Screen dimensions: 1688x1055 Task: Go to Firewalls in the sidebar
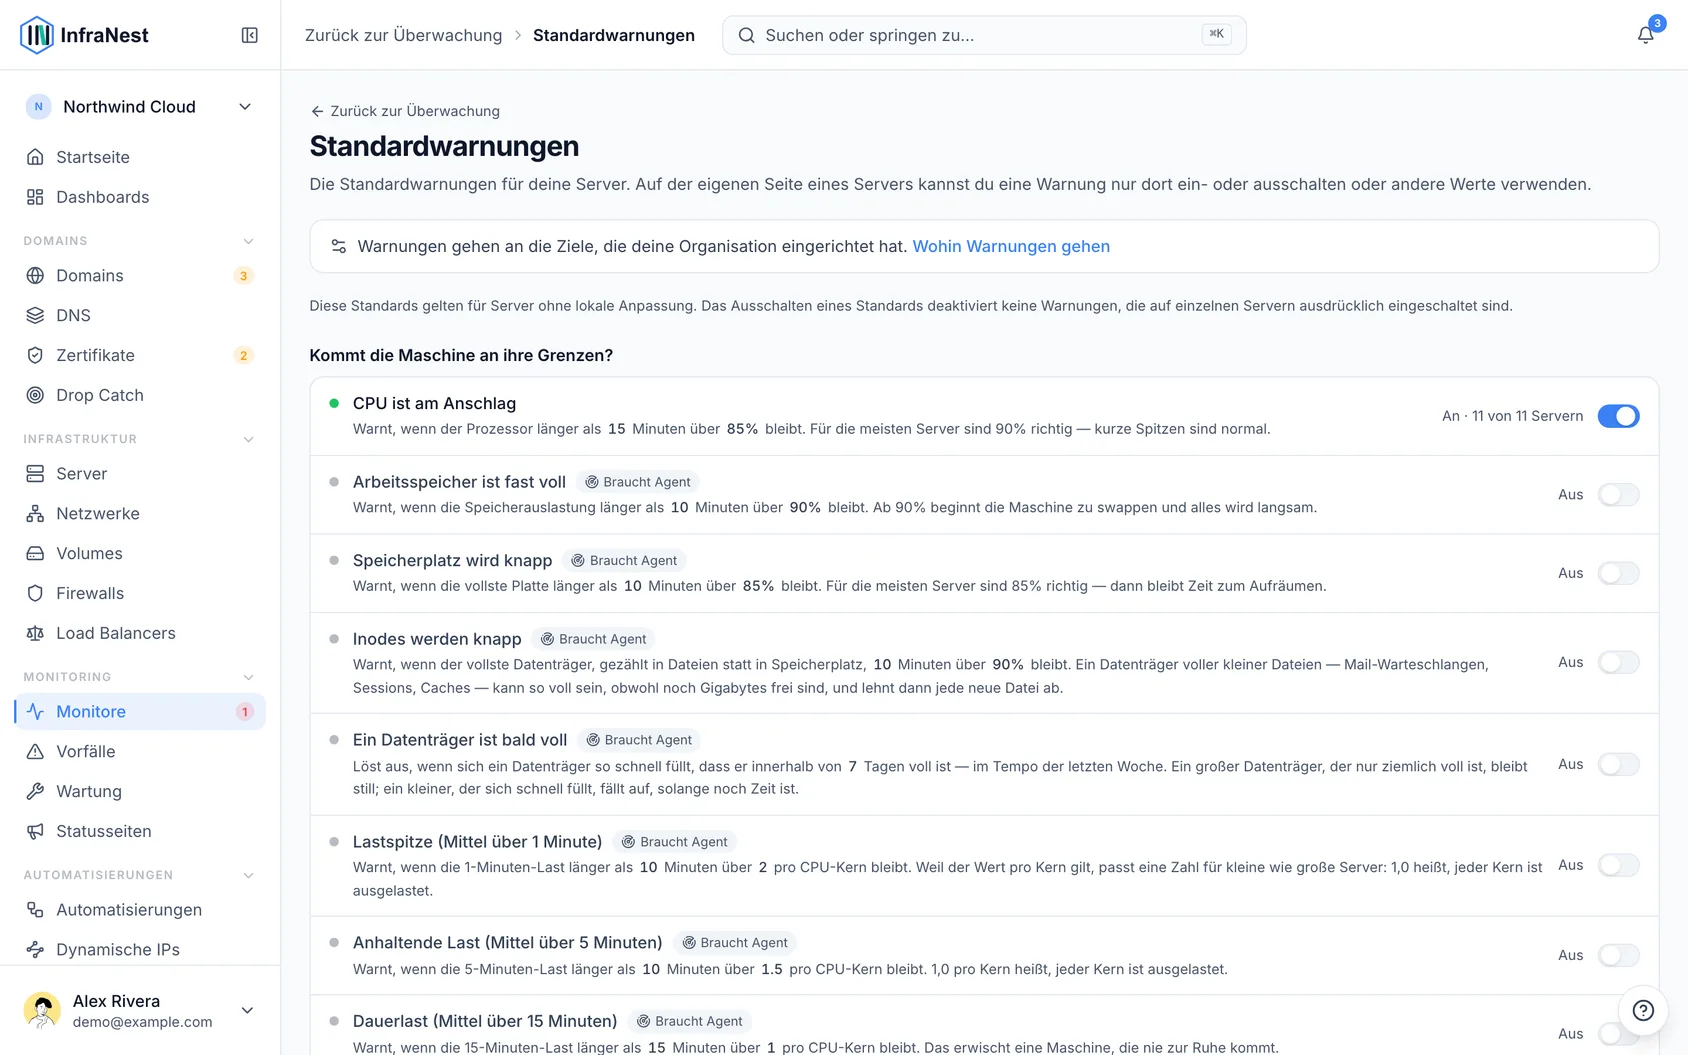140,593
